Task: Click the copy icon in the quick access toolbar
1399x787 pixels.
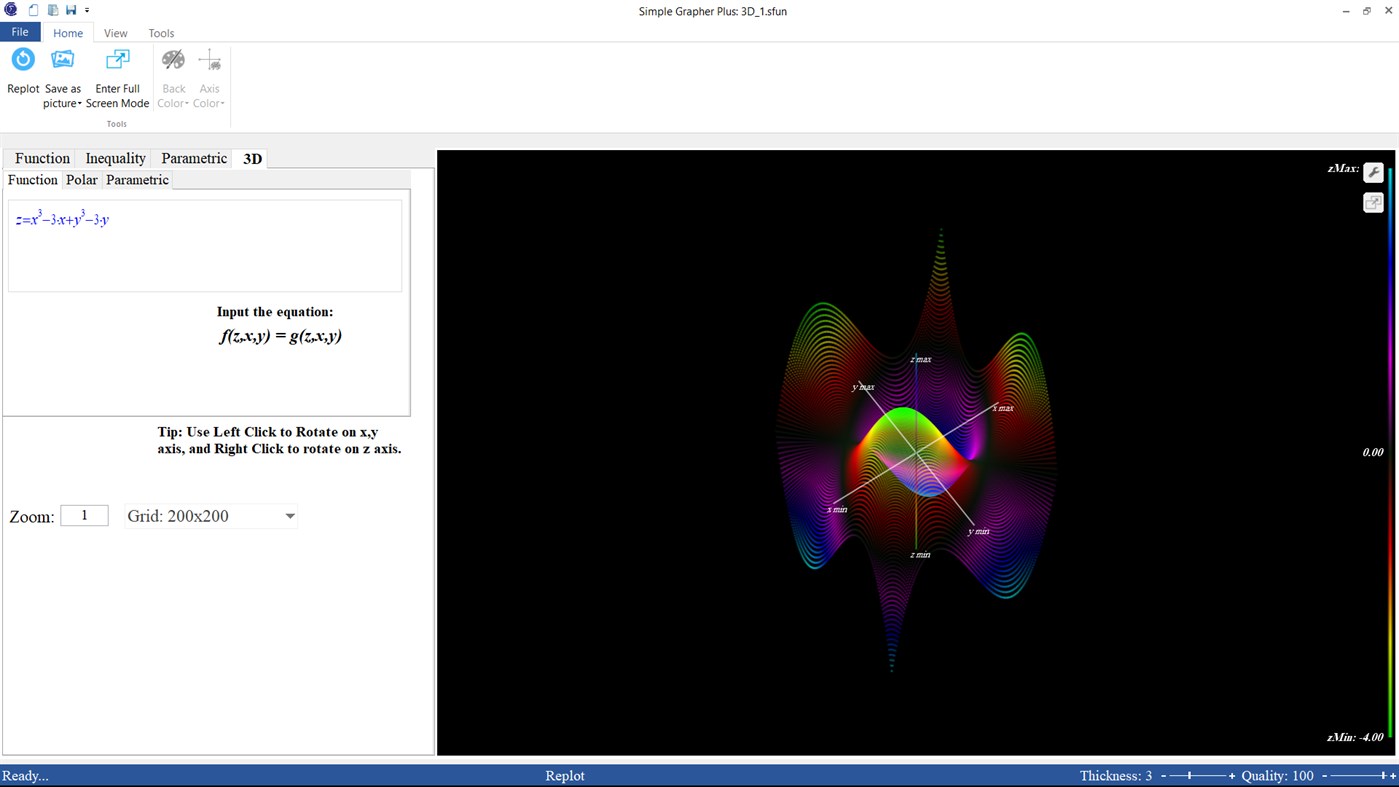Action: [x=51, y=9]
